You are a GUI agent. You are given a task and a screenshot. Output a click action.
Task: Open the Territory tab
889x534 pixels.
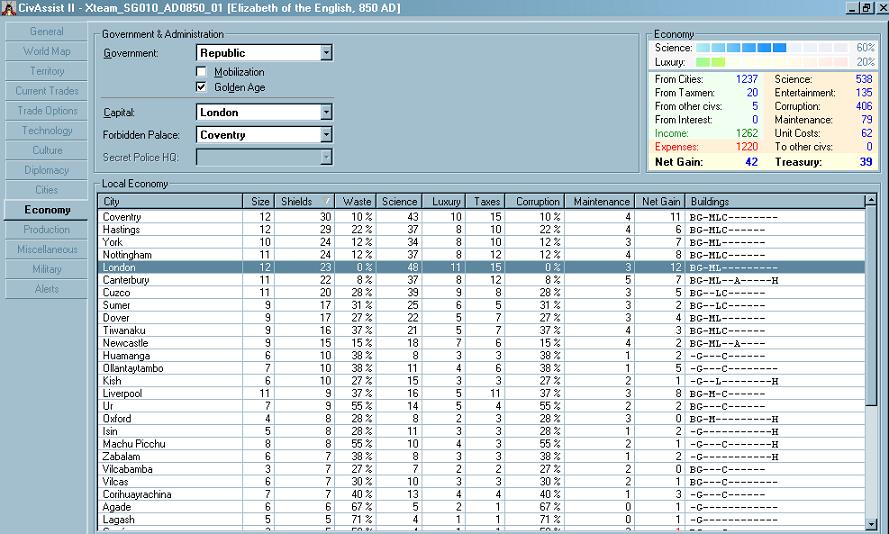click(46, 71)
